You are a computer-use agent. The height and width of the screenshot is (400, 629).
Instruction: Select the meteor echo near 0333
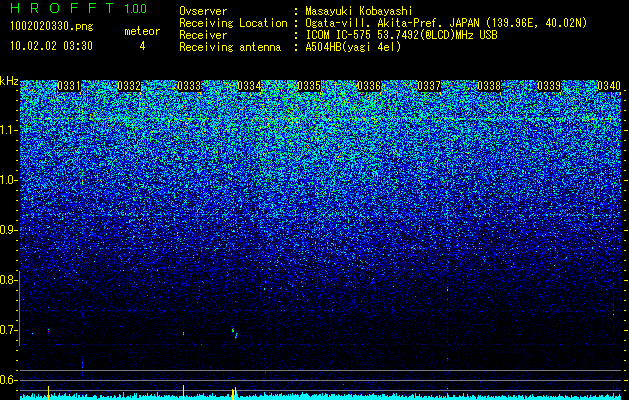click(x=183, y=333)
